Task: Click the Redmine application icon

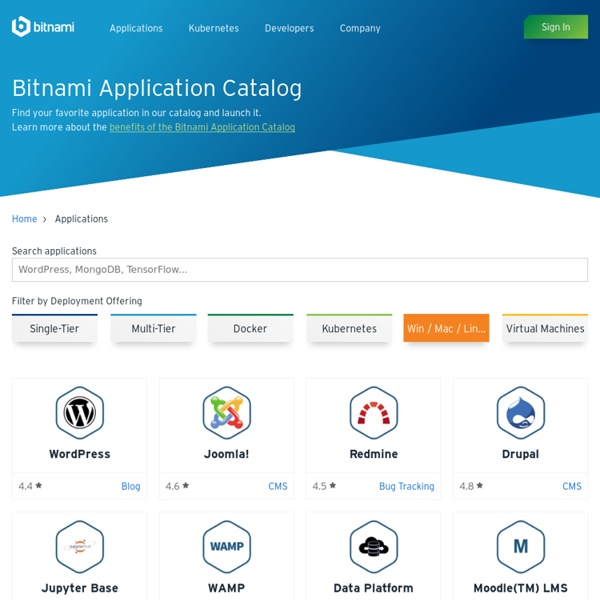Action: click(373, 412)
